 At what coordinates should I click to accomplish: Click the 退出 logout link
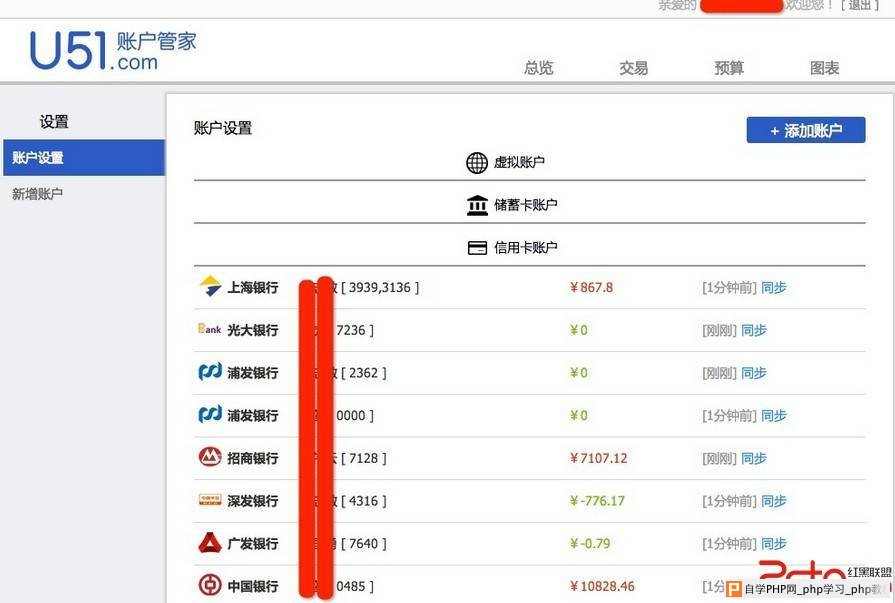[x=860, y=5]
